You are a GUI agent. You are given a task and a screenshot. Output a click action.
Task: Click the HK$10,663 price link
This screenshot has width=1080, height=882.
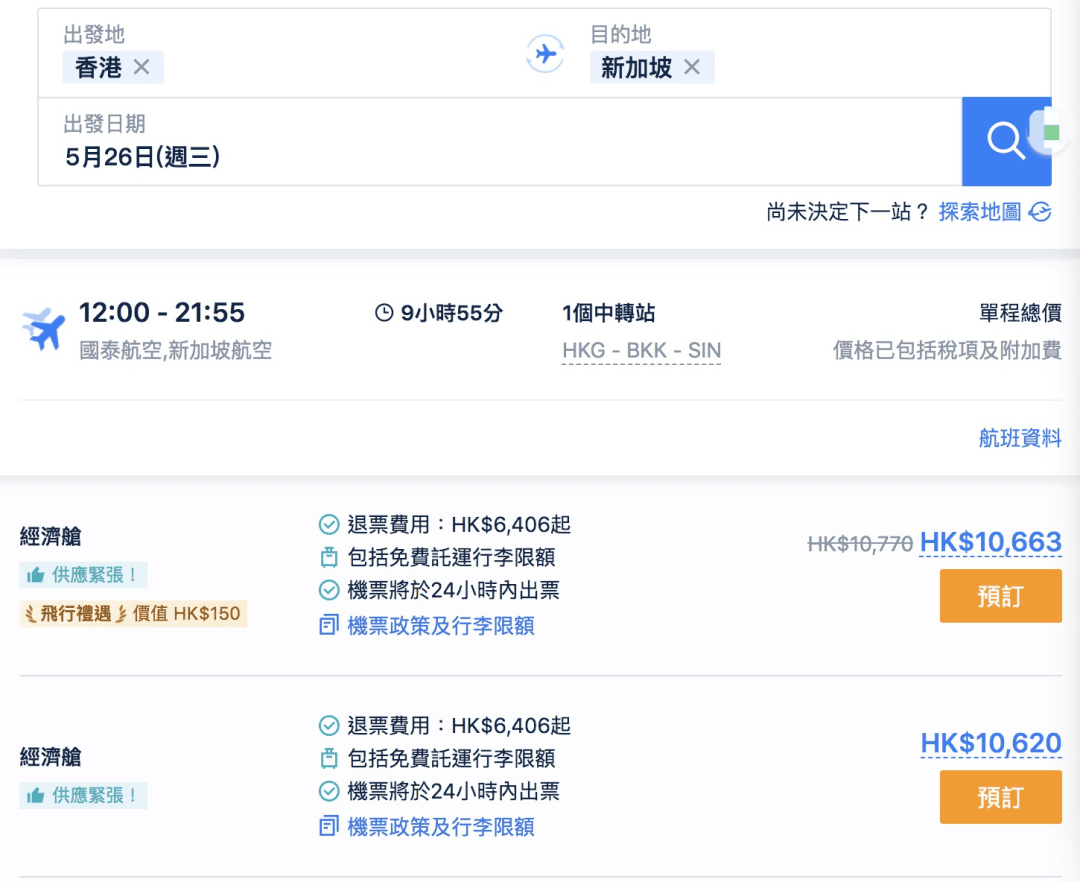pyautogui.click(x=990, y=541)
